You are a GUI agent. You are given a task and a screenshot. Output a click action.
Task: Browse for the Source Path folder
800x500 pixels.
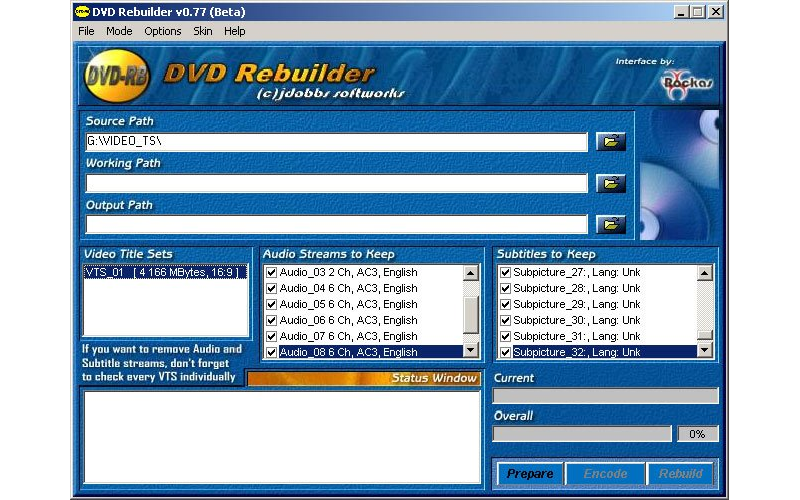tap(611, 141)
